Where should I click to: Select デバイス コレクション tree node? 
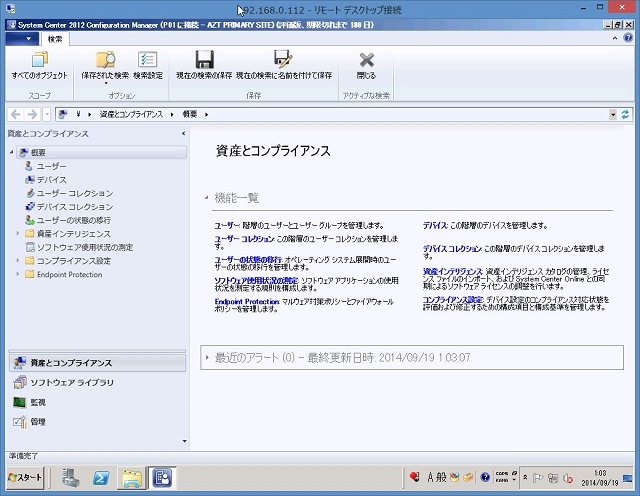pos(75,207)
